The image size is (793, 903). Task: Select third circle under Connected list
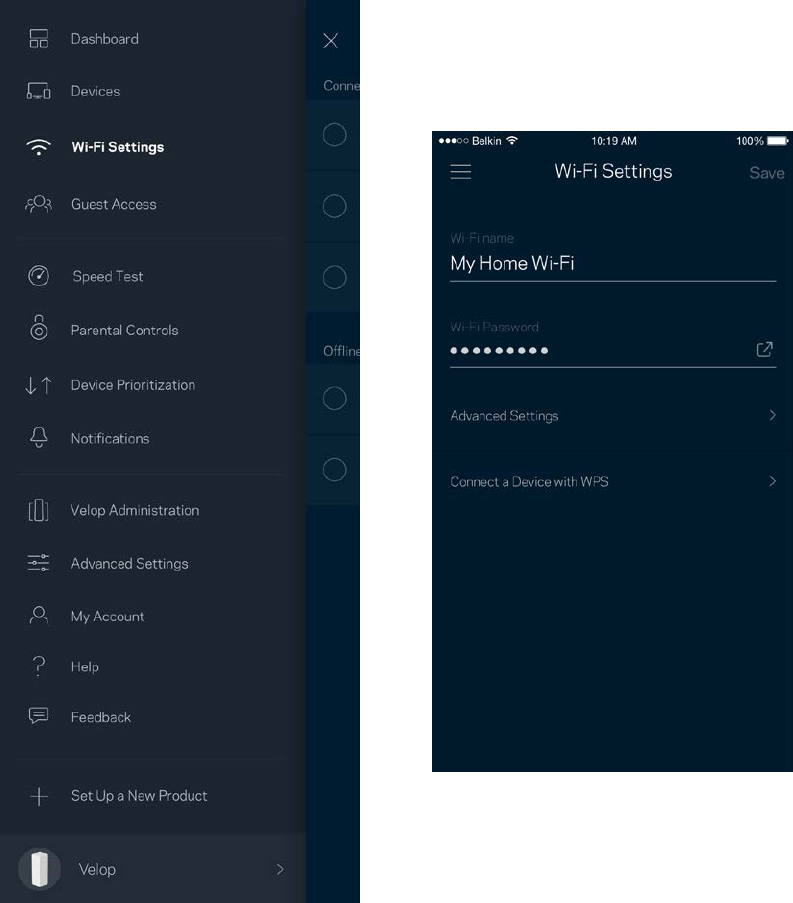[335, 277]
